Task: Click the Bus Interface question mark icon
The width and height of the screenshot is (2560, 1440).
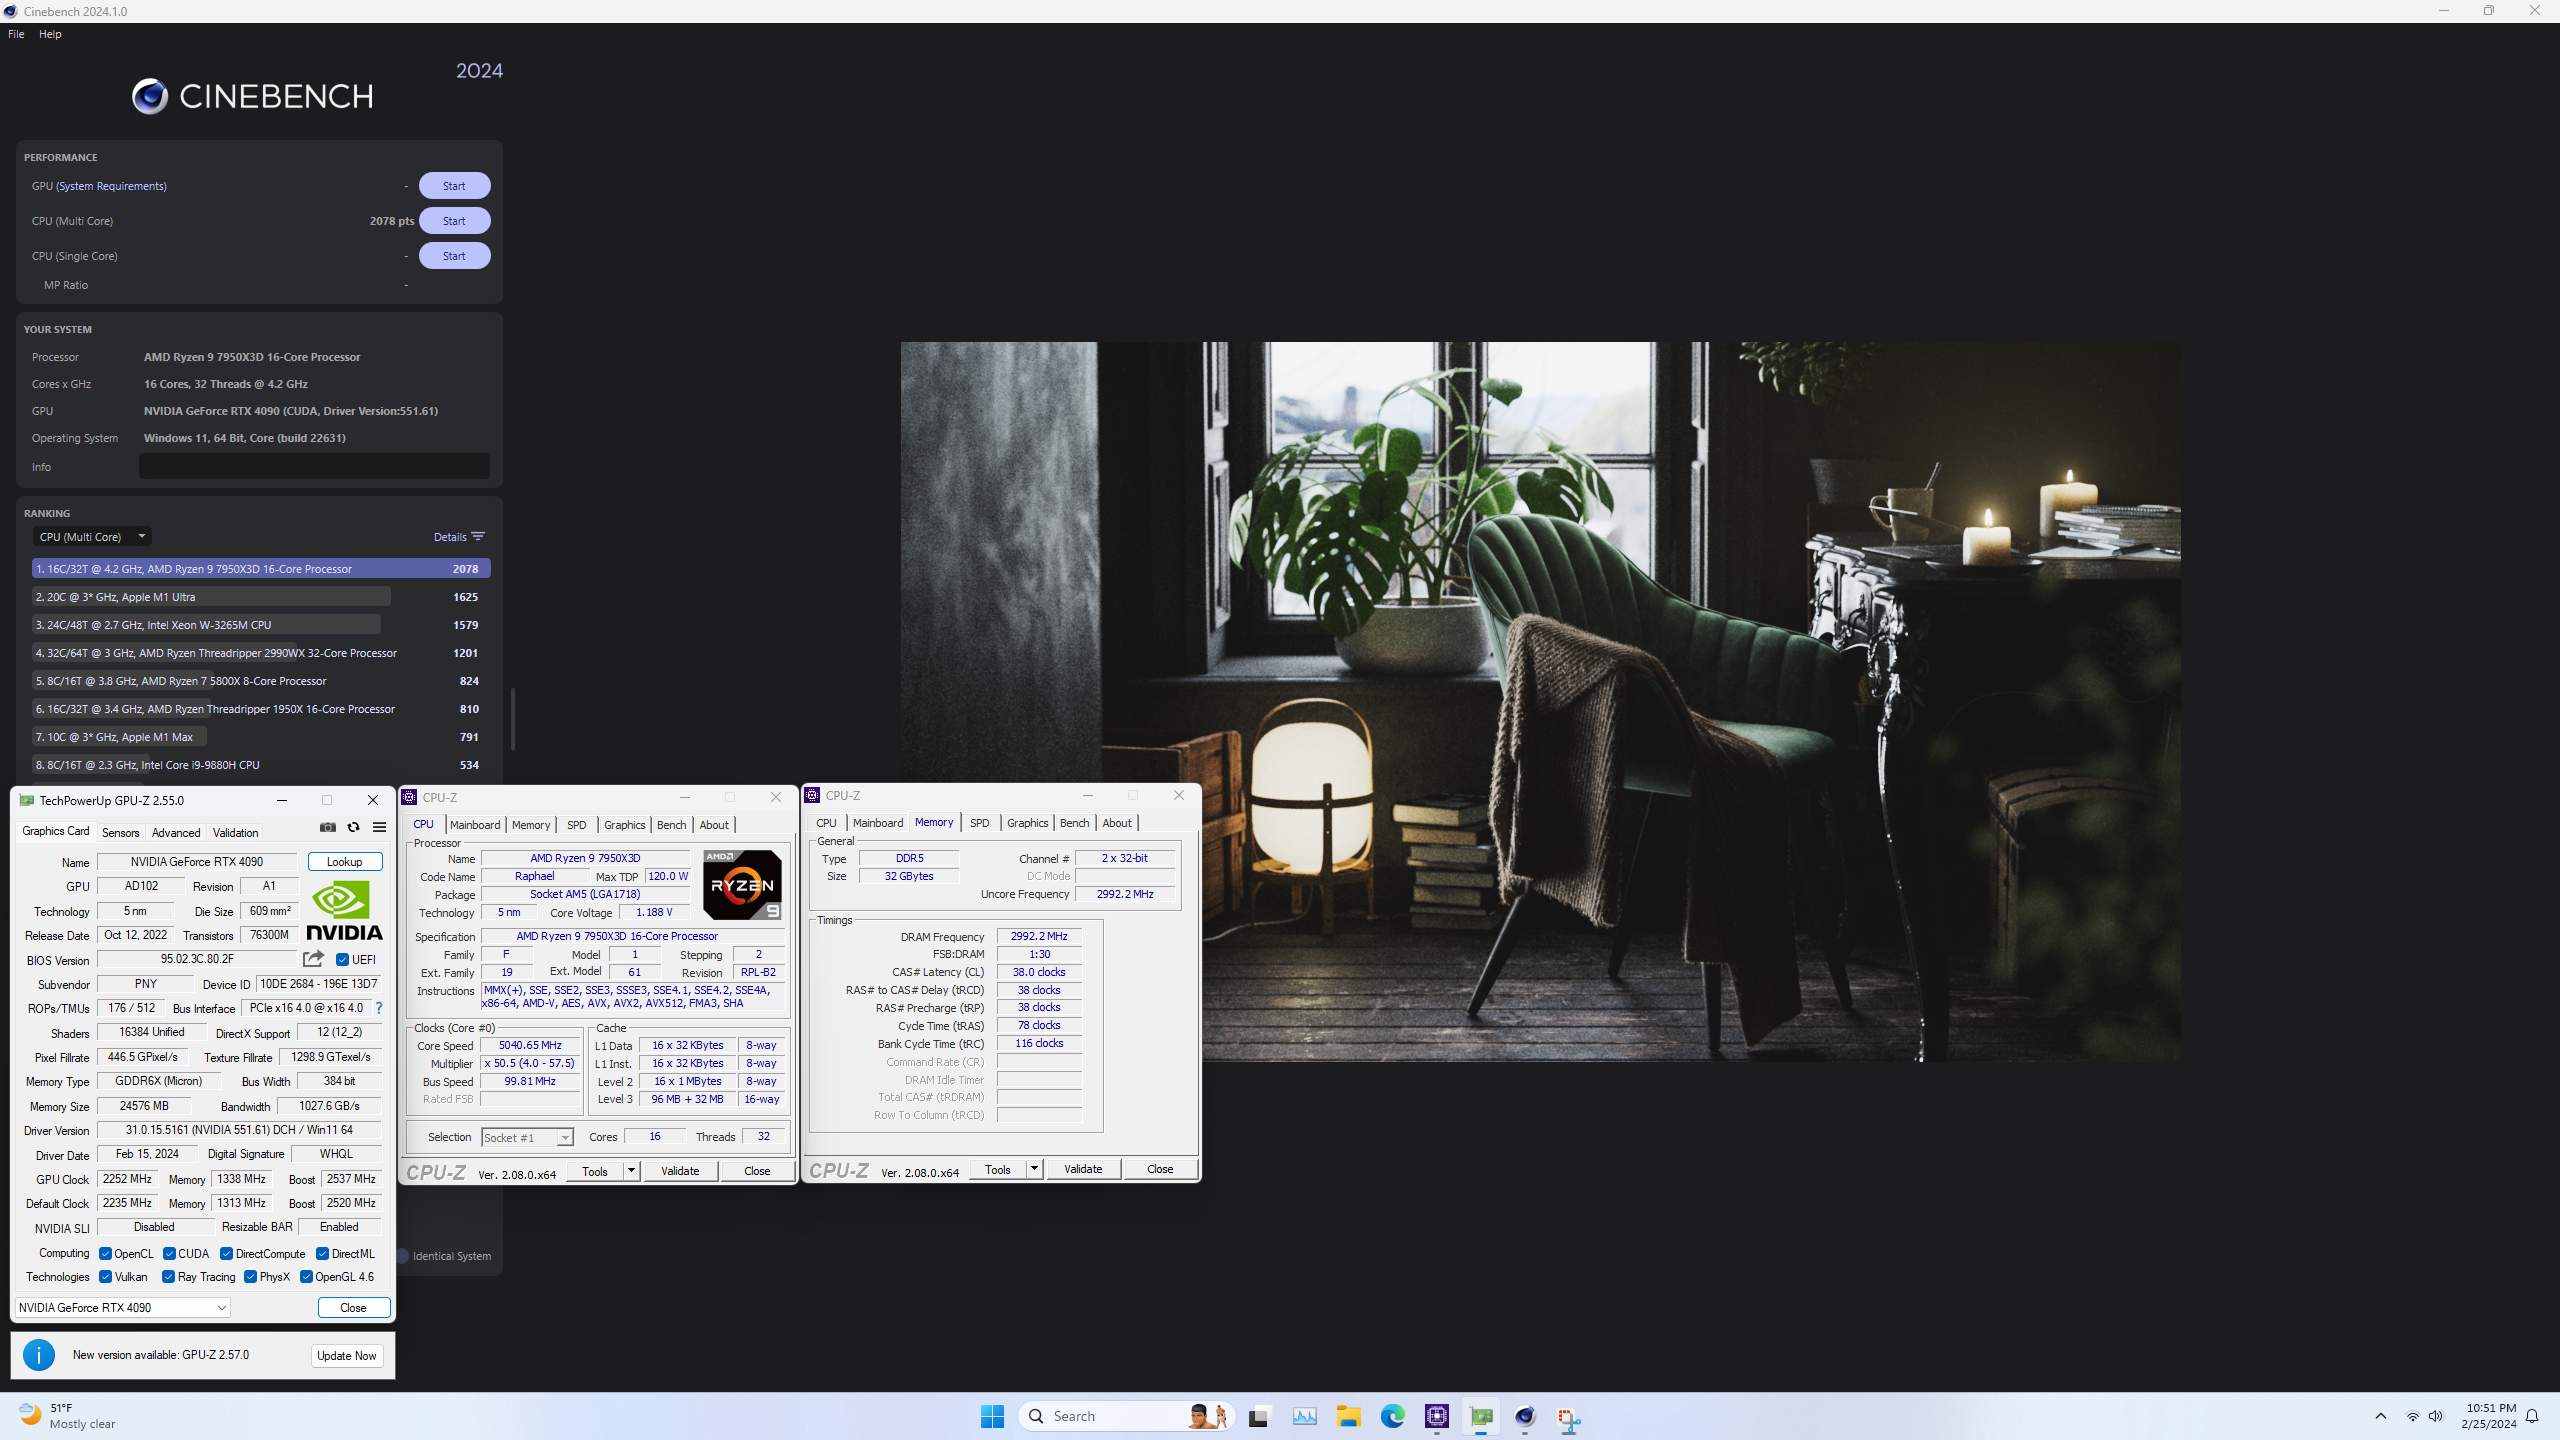Action: [379, 1008]
